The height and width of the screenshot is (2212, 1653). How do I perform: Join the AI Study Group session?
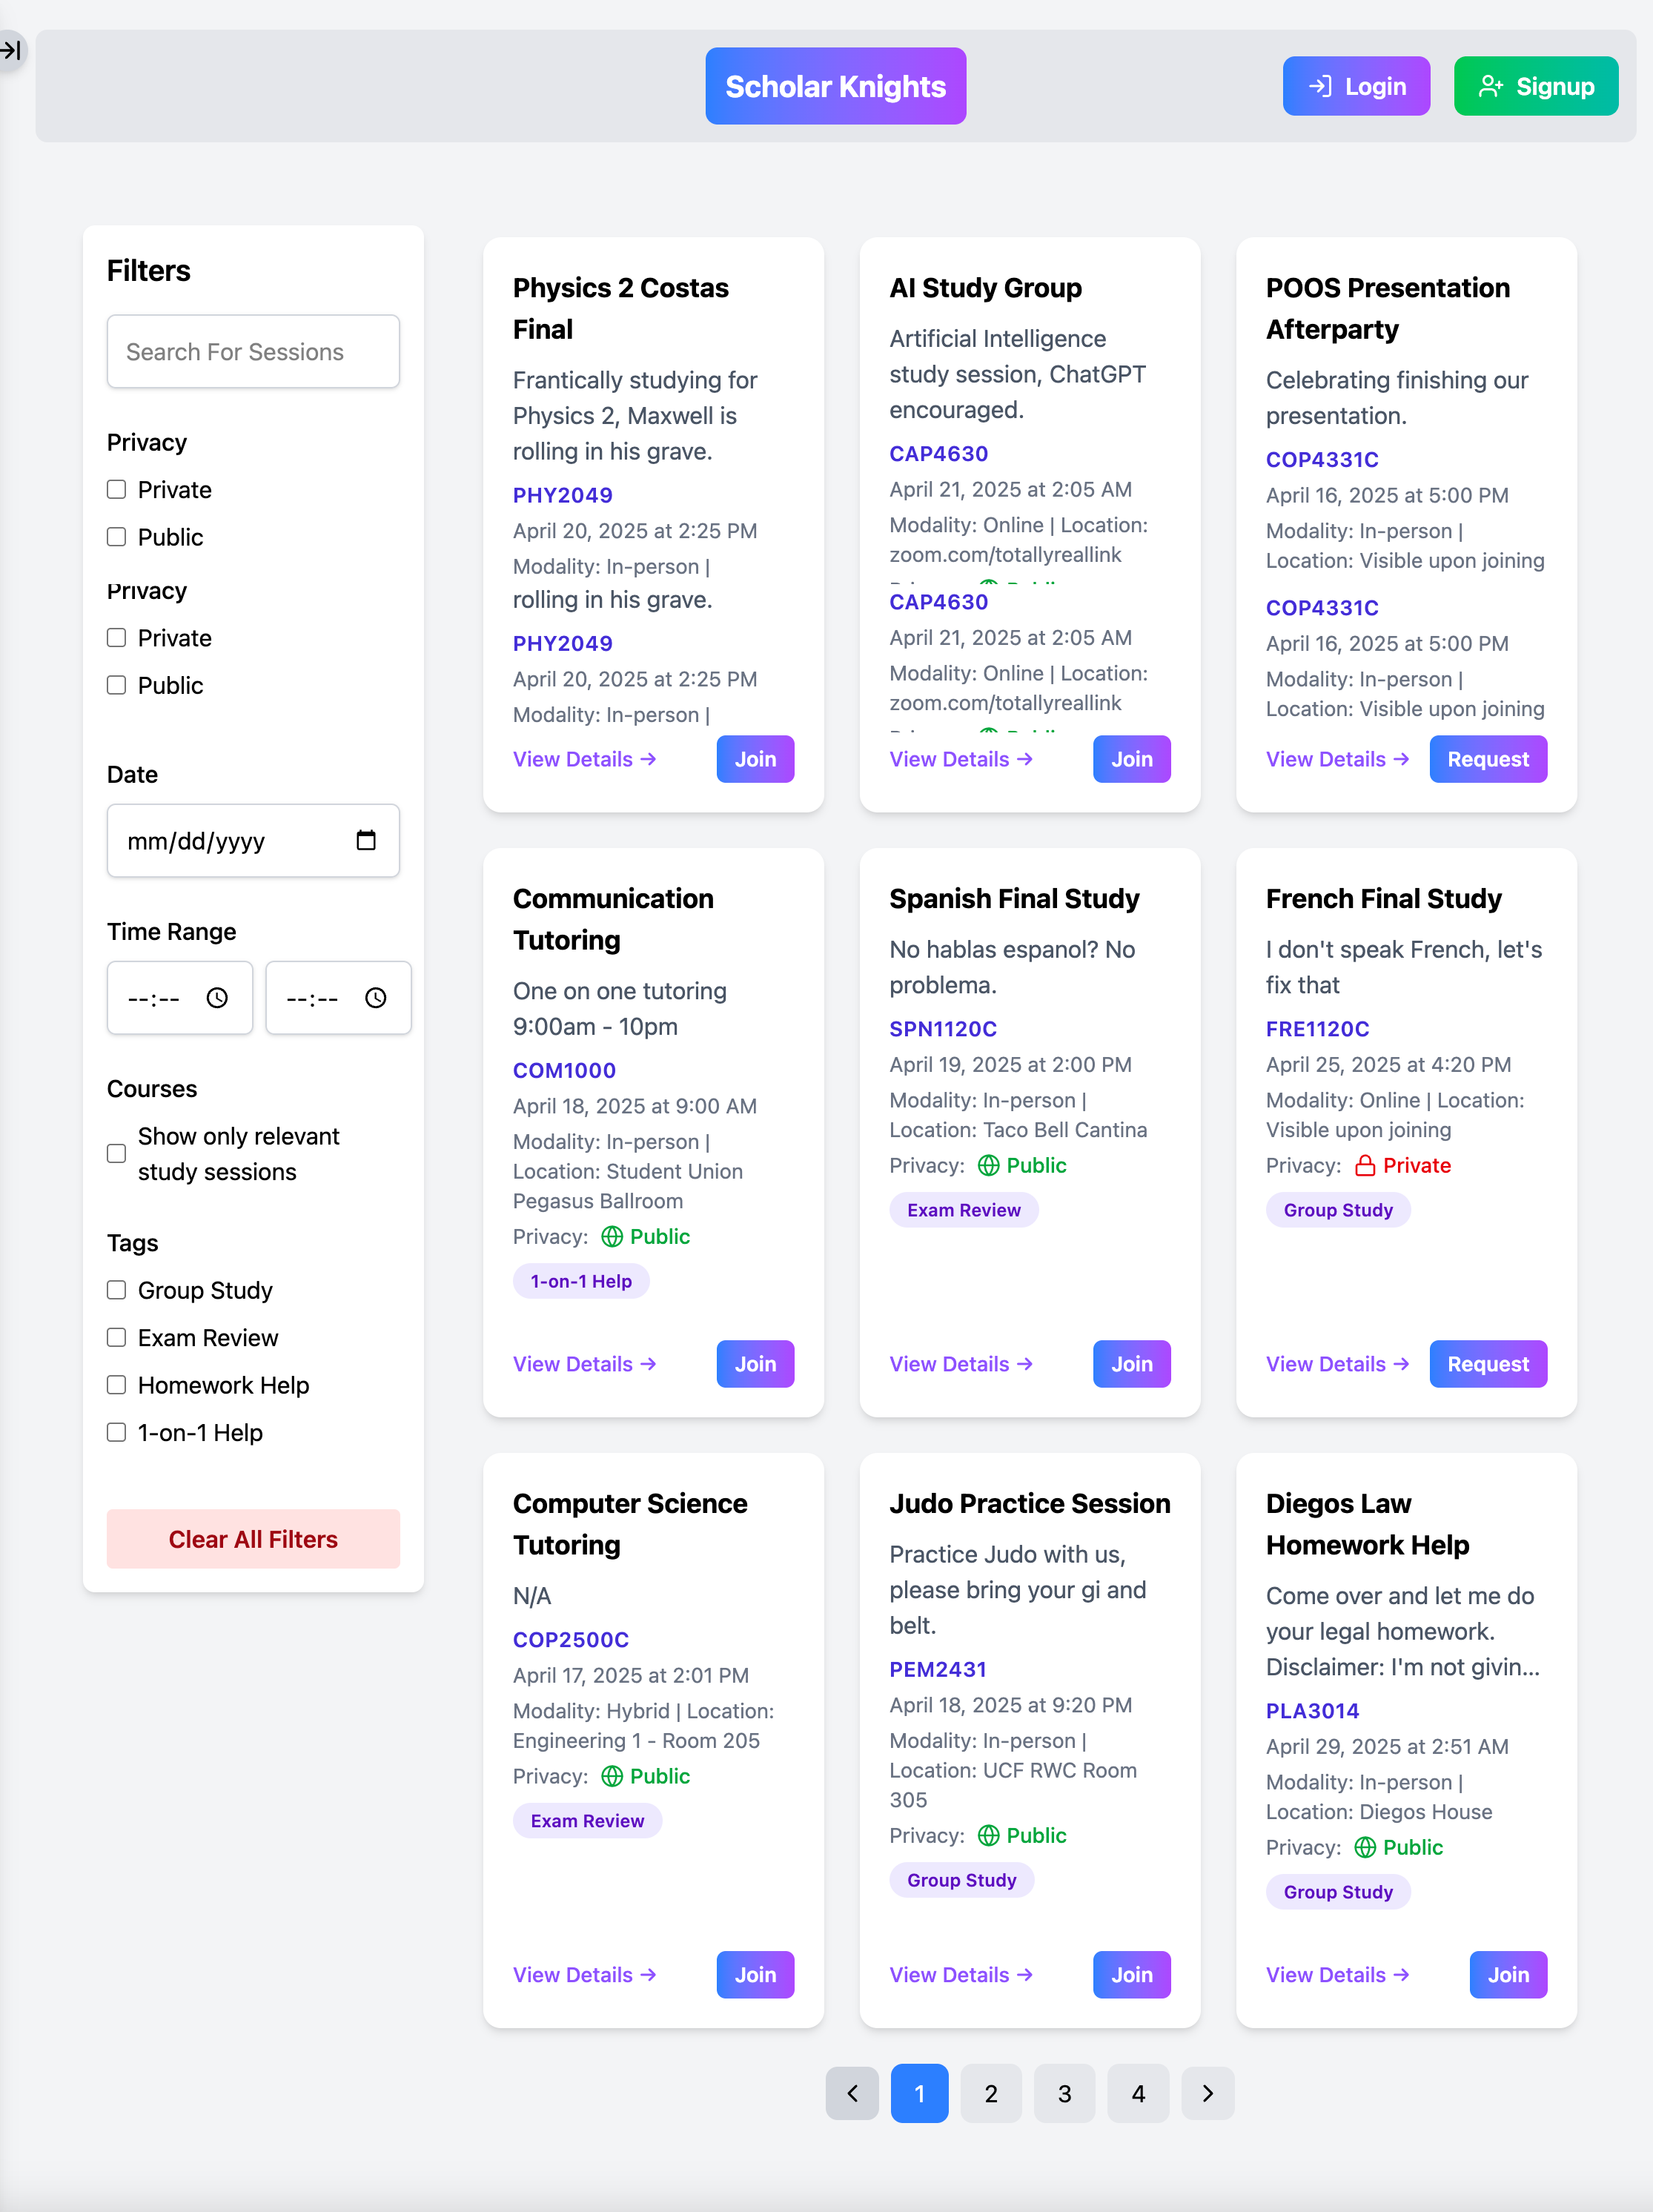coord(1132,759)
